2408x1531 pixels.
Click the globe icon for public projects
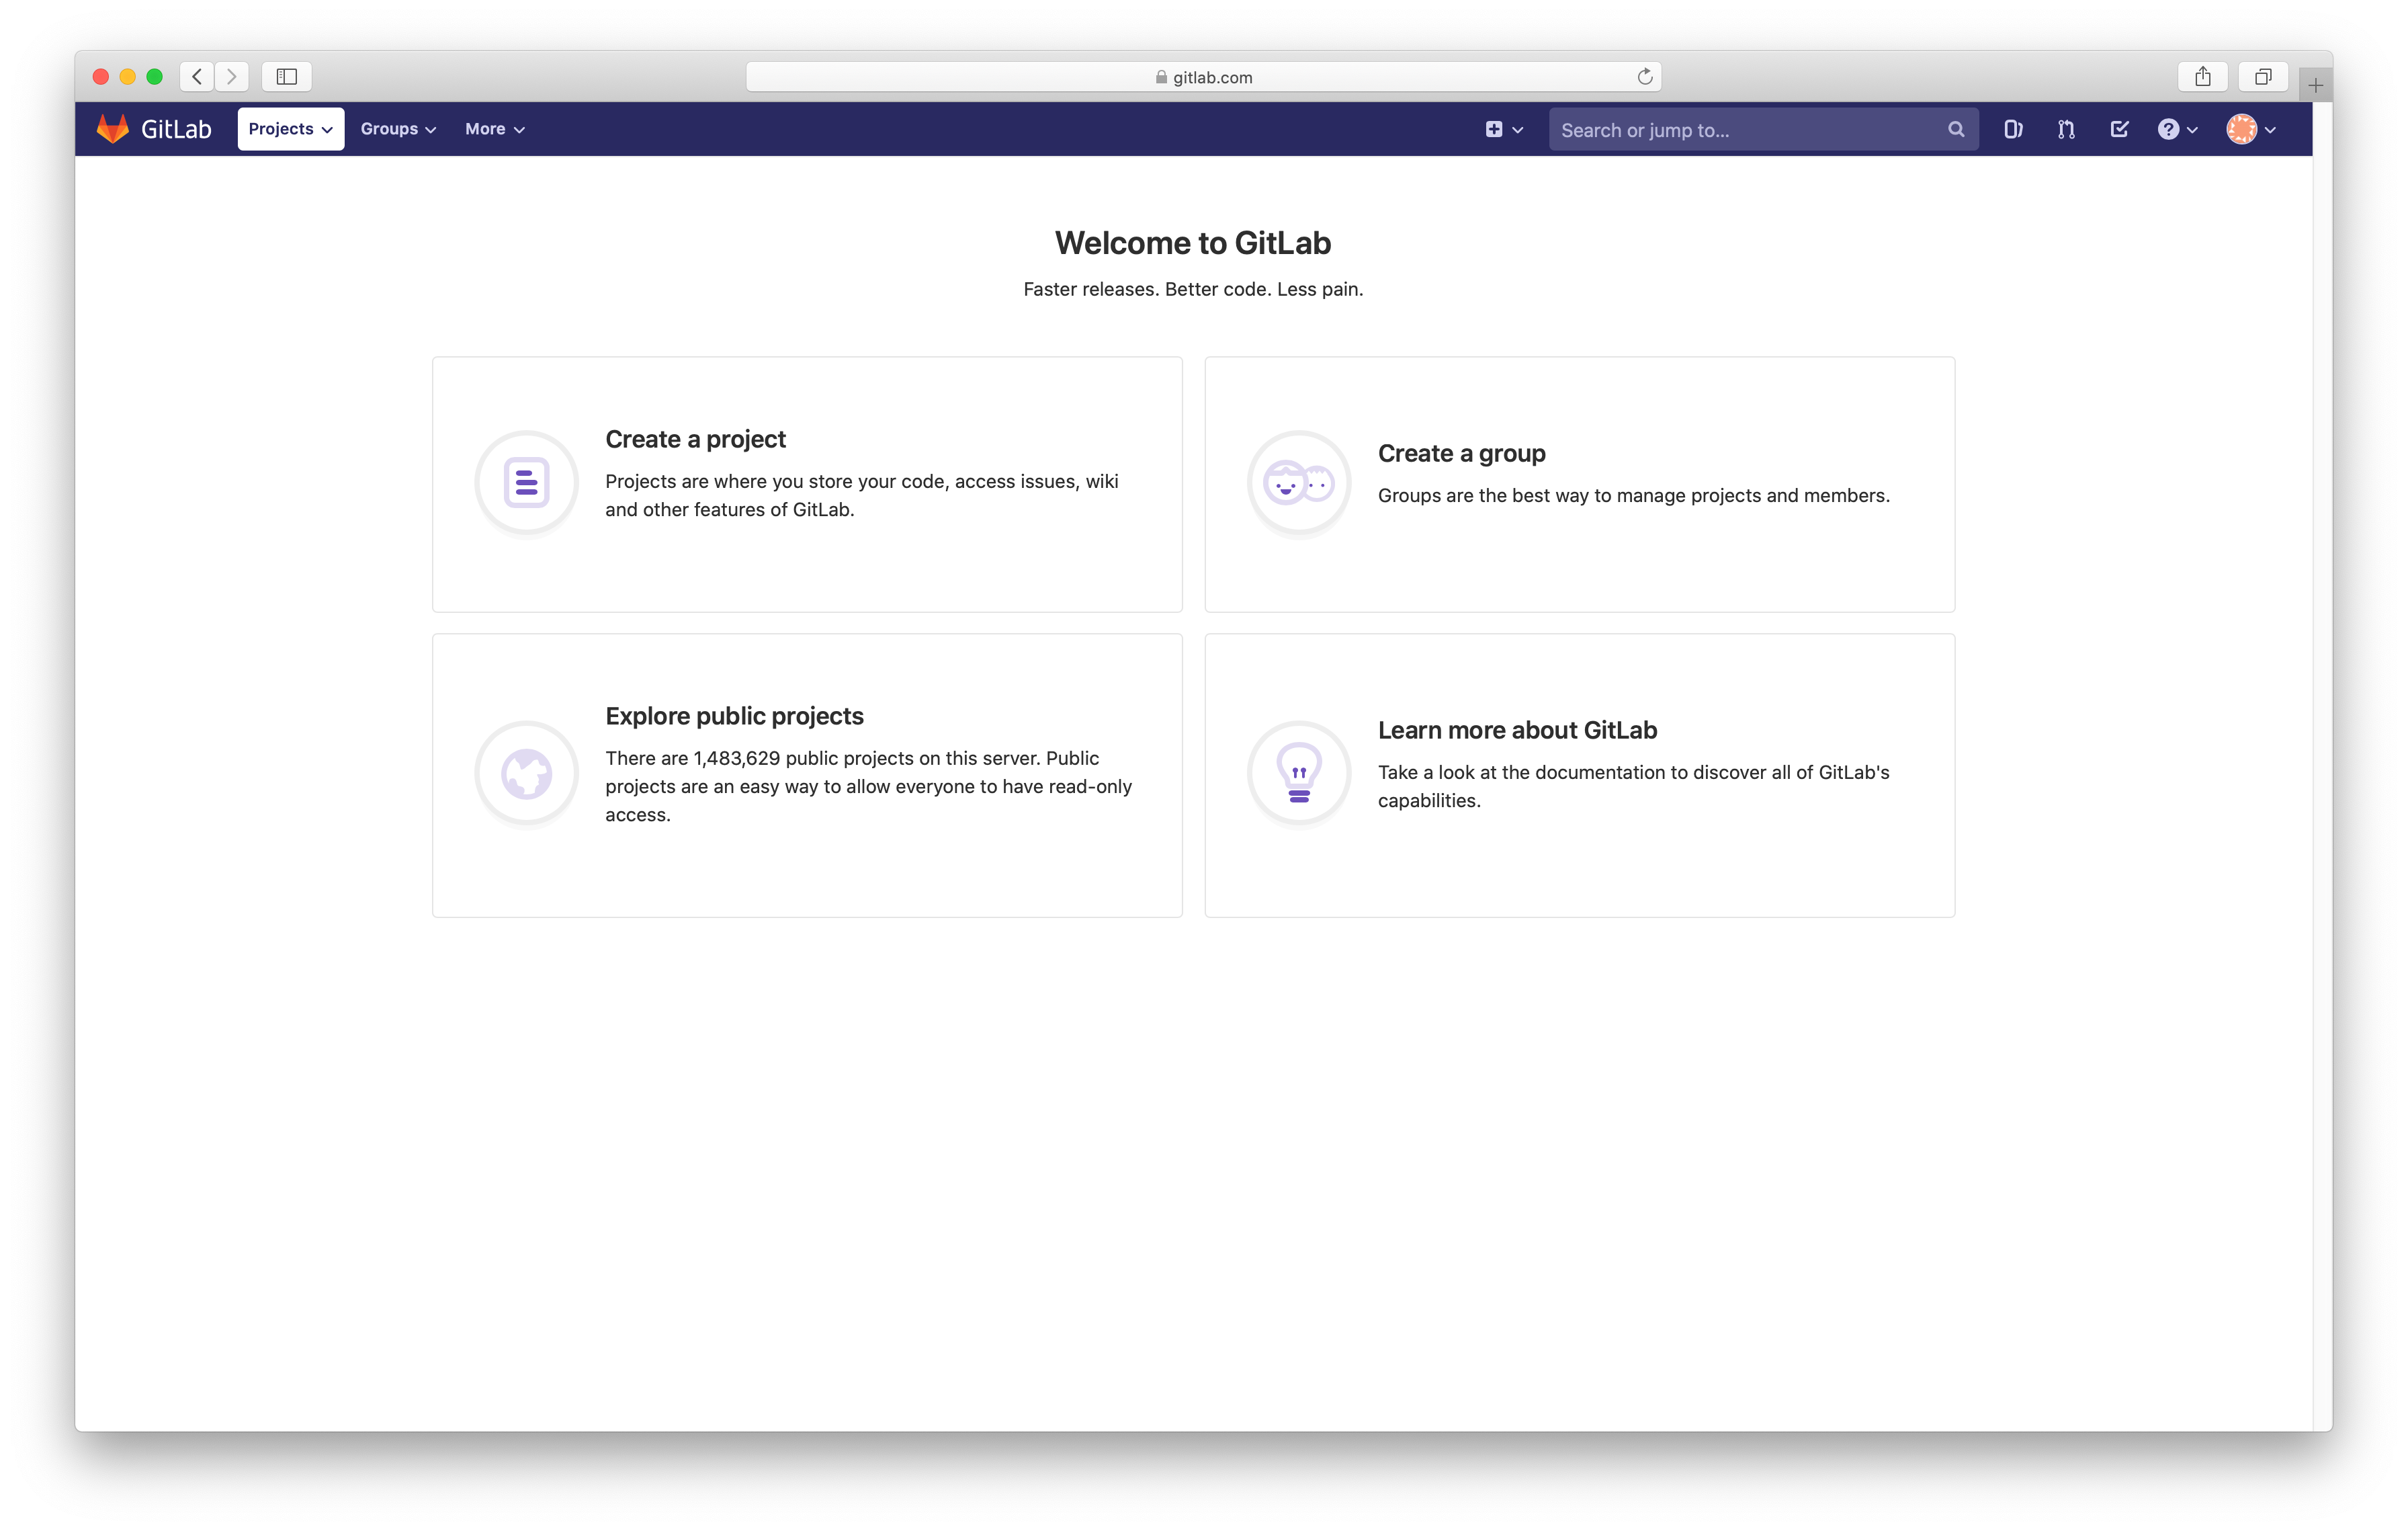click(x=527, y=773)
